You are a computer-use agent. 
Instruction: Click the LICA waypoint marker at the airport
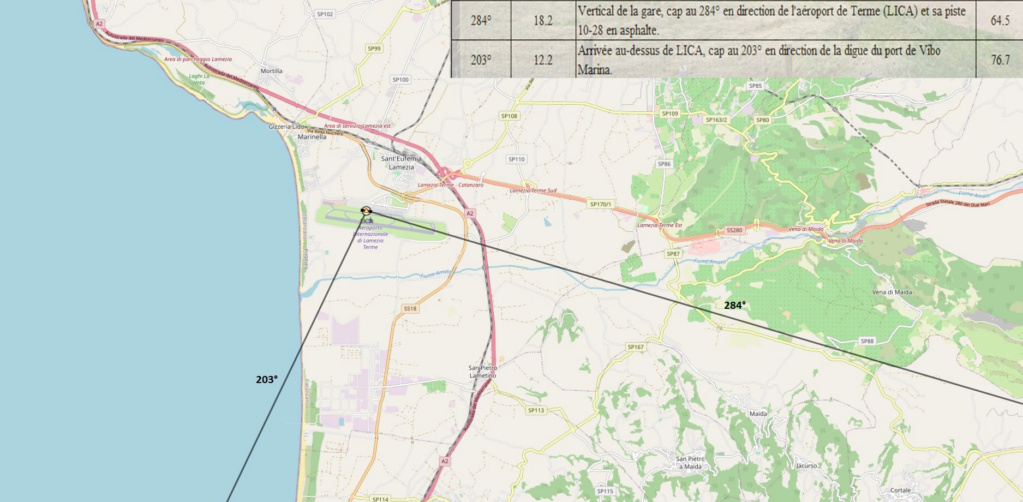(366, 211)
